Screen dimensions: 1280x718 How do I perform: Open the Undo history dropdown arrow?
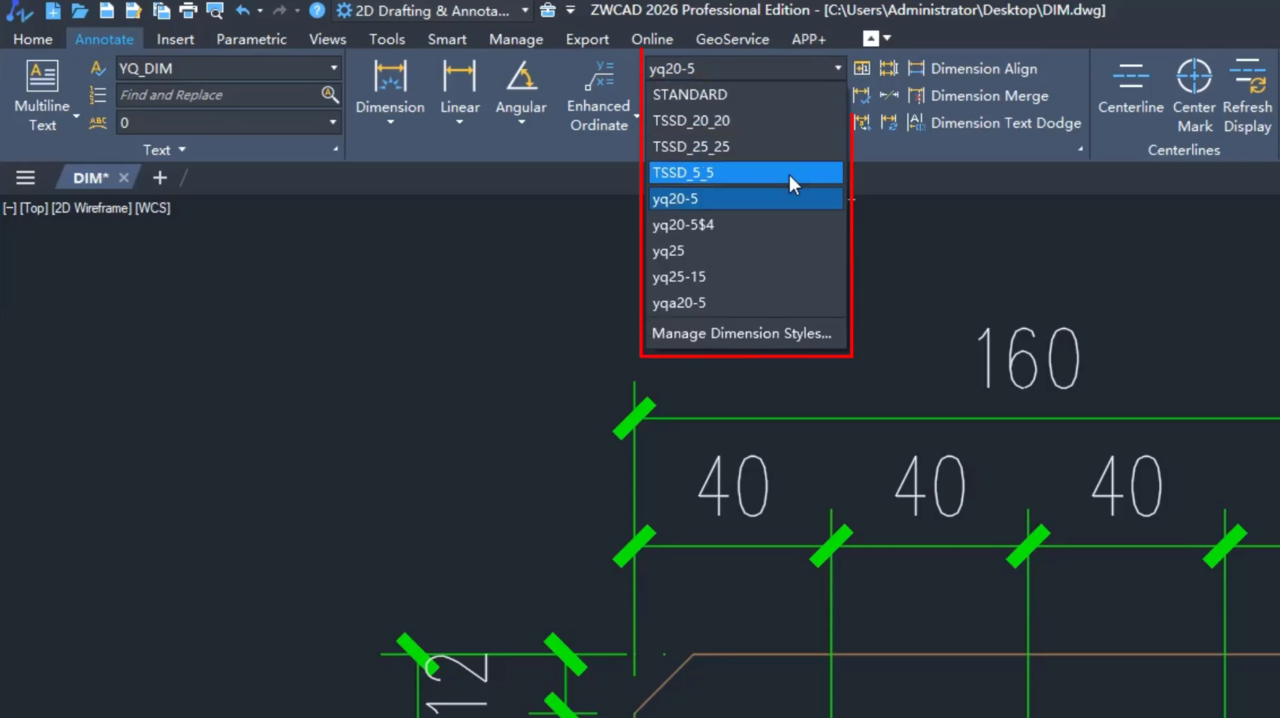tap(260, 11)
